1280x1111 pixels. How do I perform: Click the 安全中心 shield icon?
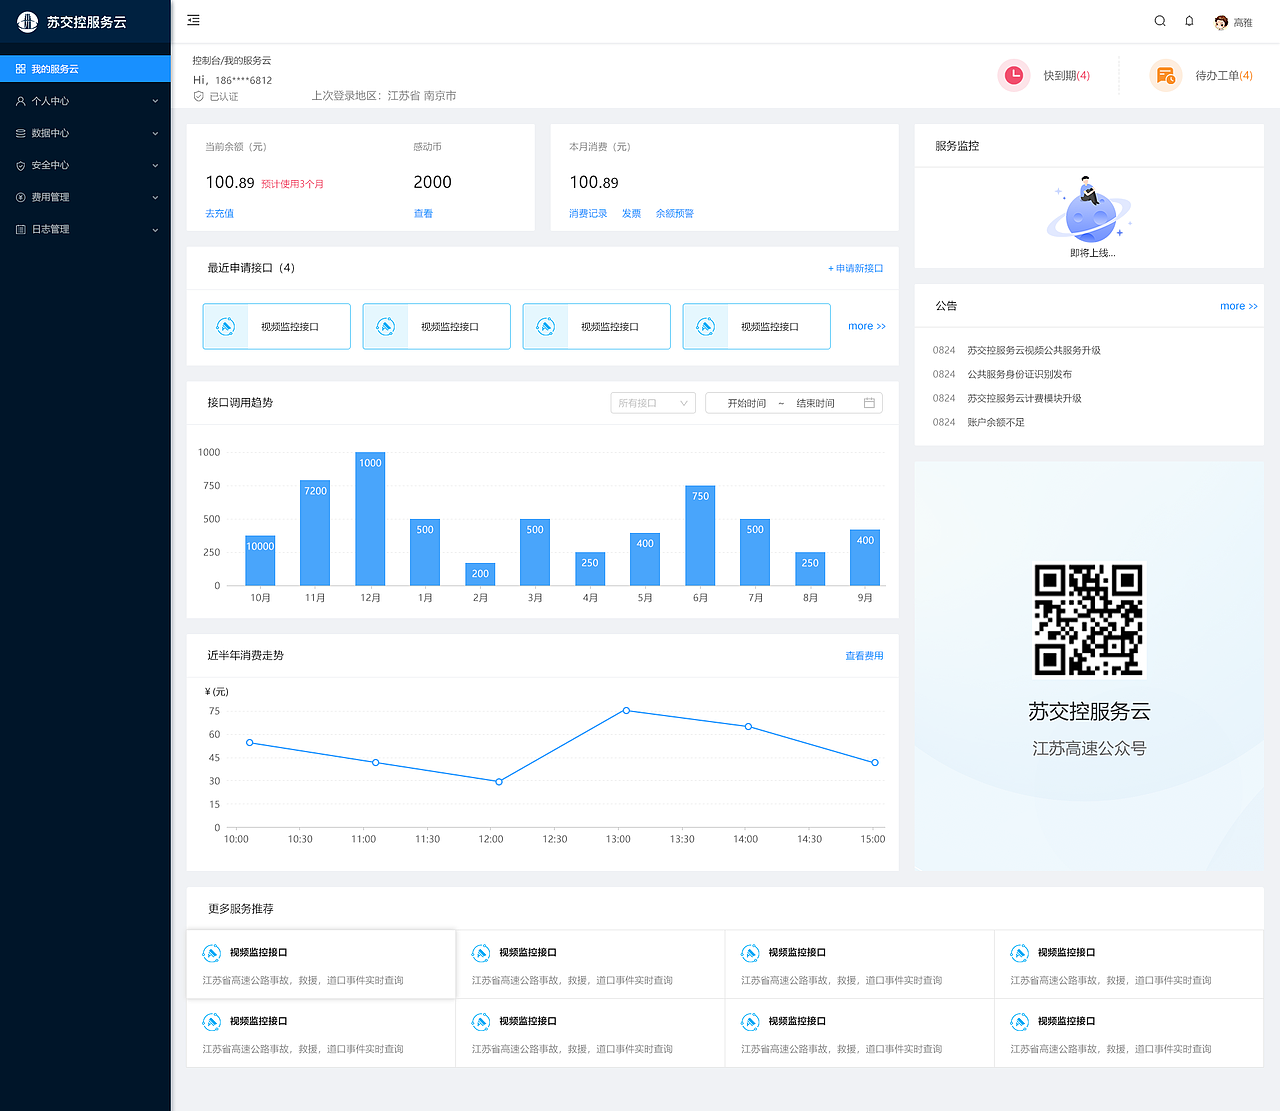[20, 165]
